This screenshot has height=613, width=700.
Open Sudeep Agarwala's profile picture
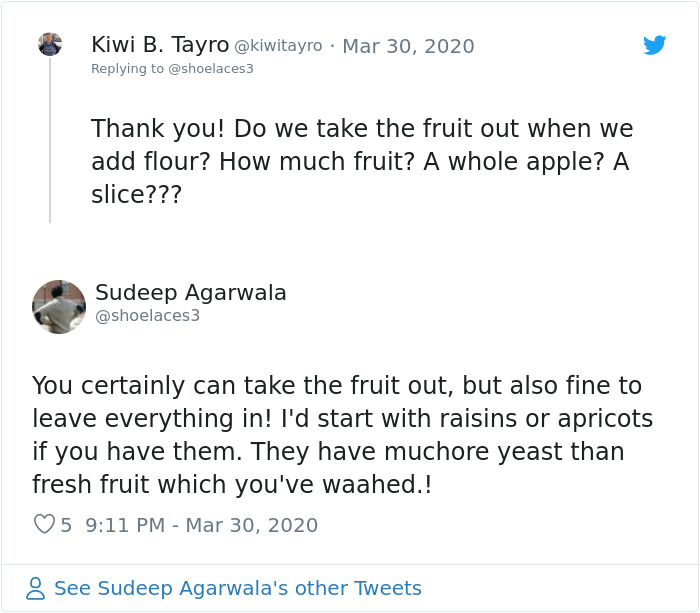click(x=59, y=306)
